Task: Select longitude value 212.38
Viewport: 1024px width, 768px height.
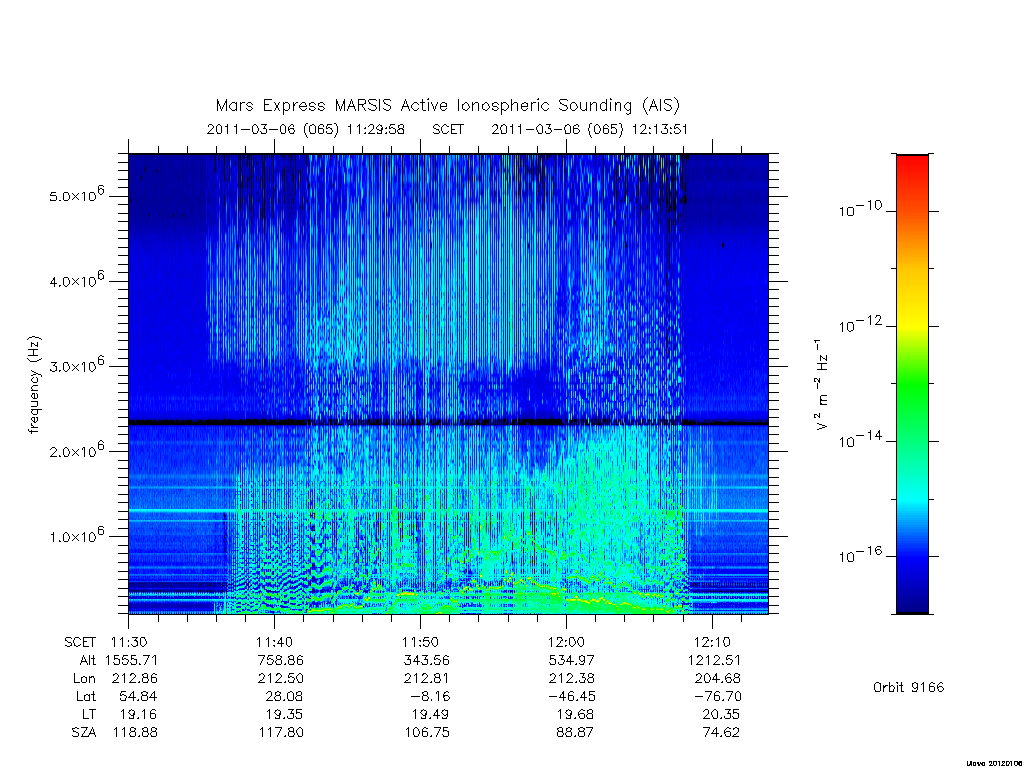Action: (x=571, y=679)
